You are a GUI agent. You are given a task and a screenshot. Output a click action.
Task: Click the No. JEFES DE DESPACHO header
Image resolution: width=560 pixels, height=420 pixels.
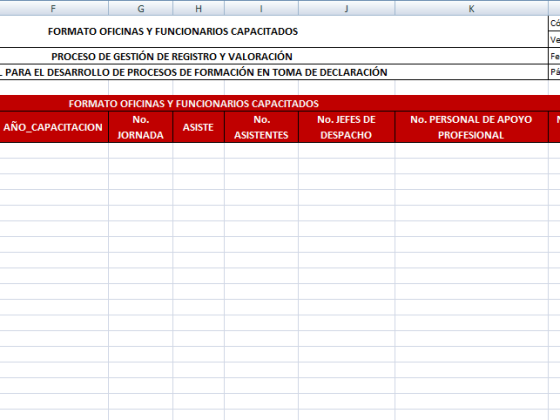(346, 127)
